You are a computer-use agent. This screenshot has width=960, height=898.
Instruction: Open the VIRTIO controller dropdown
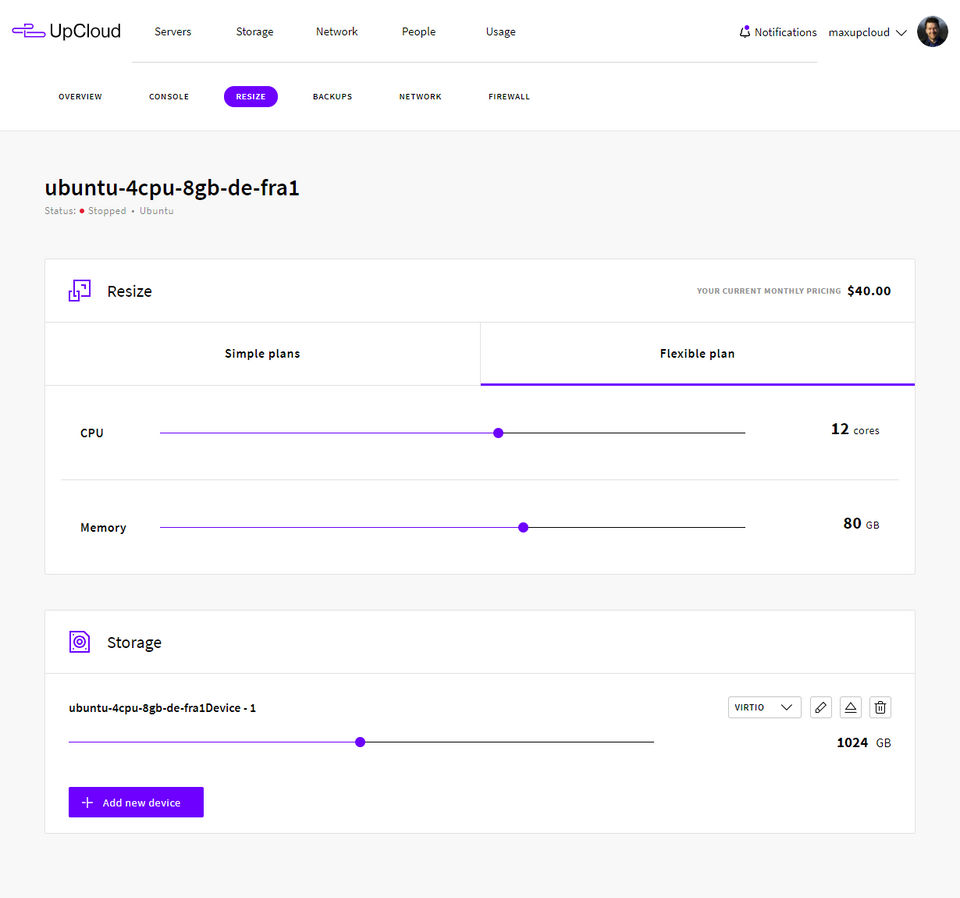[764, 707]
